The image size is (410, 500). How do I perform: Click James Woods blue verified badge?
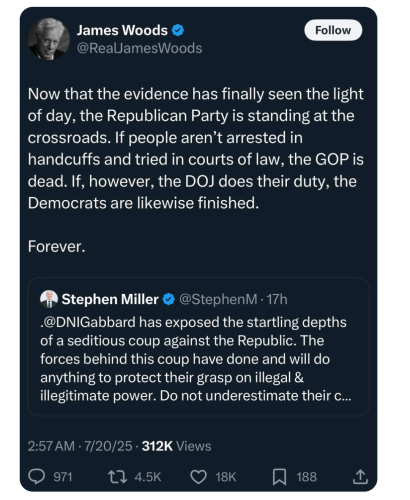click(178, 30)
